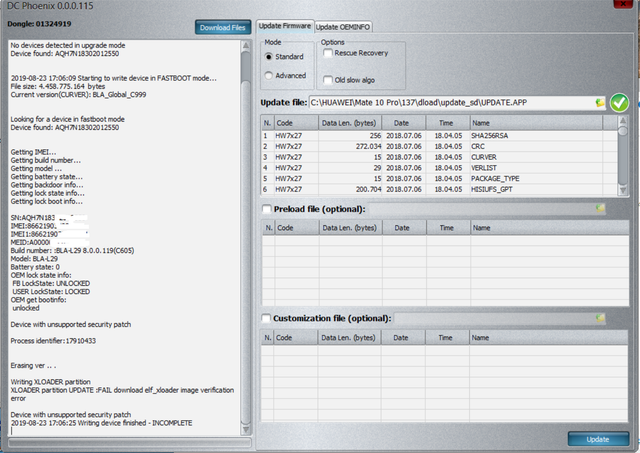Click the Current version(CURVER) log line
Viewport: 640px width, 453px height.
coord(78,95)
